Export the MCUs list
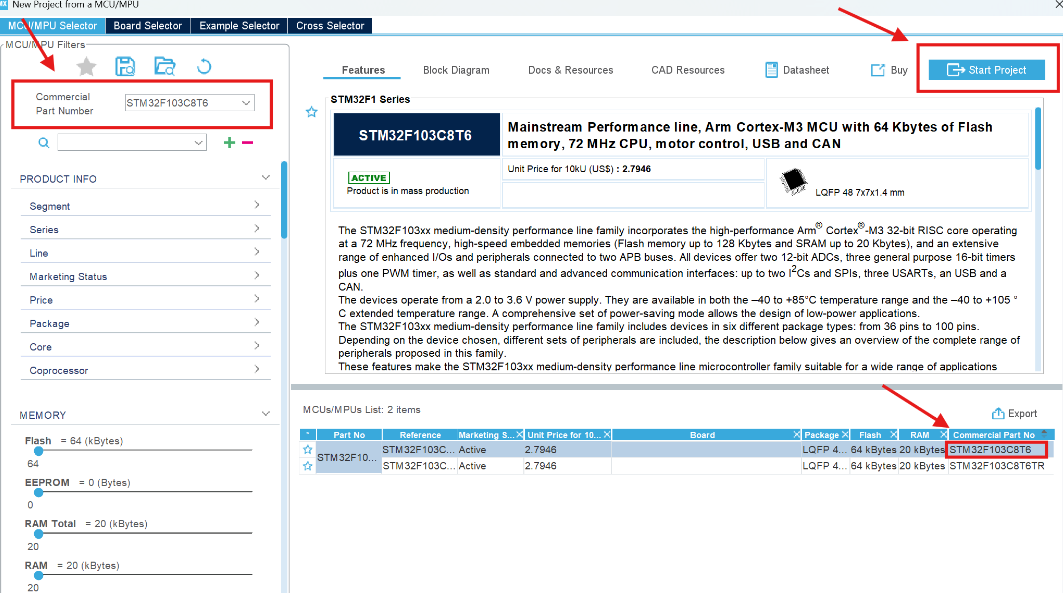The height and width of the screenshot is (593, 1063). 1014,413
